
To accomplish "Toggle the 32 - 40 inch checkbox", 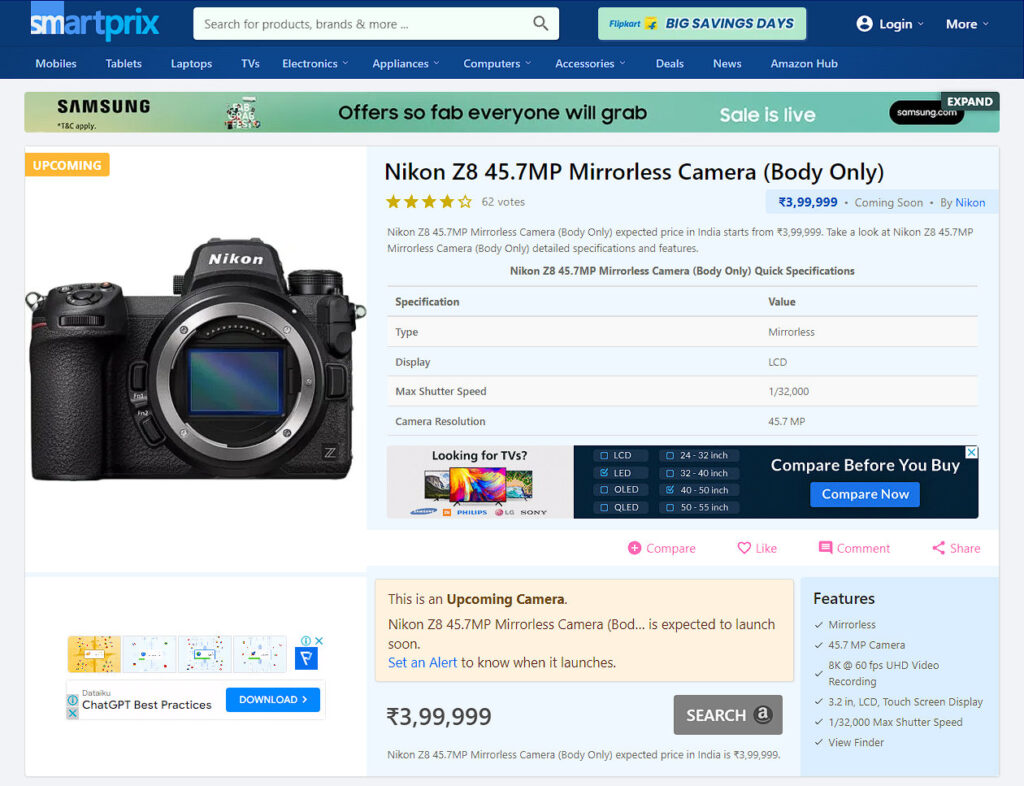I will pos(669,473).
